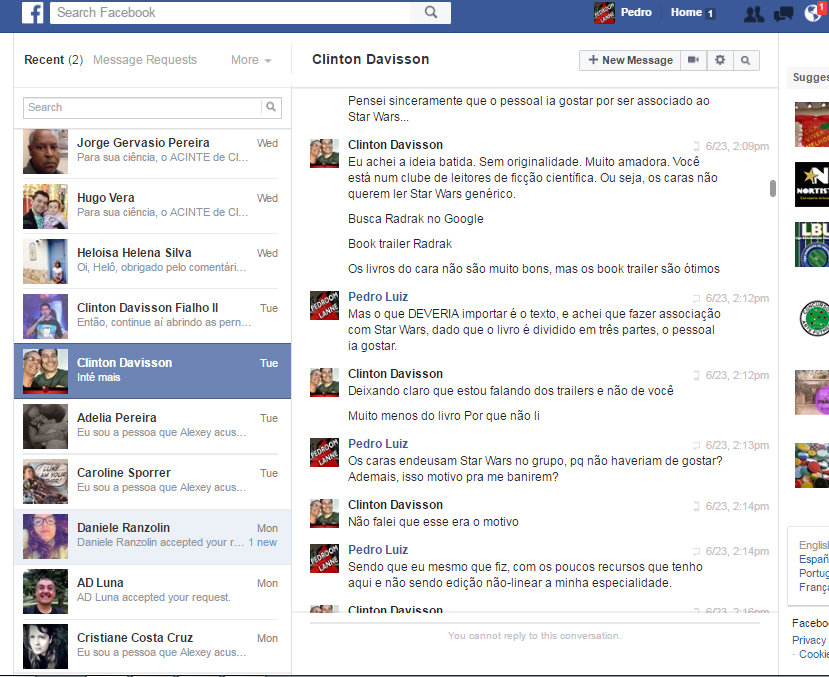The image size is (829, 677).
Task: Open Pedro profile link
Action: [636, 13]
